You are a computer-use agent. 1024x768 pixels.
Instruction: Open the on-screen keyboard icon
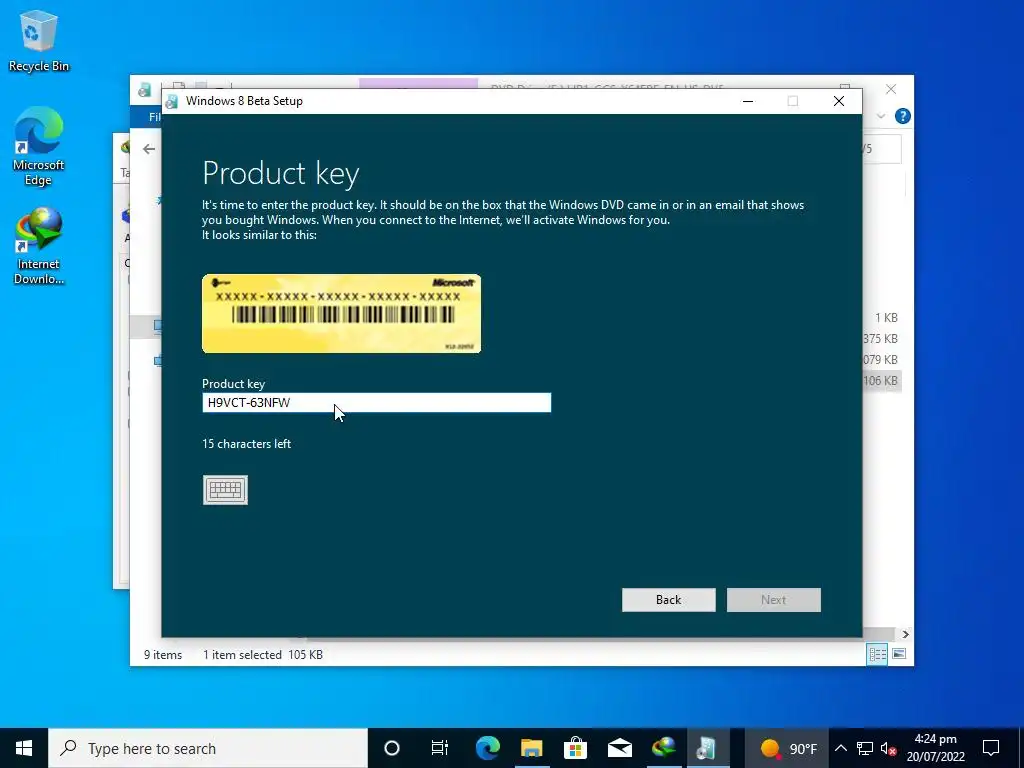225,490
